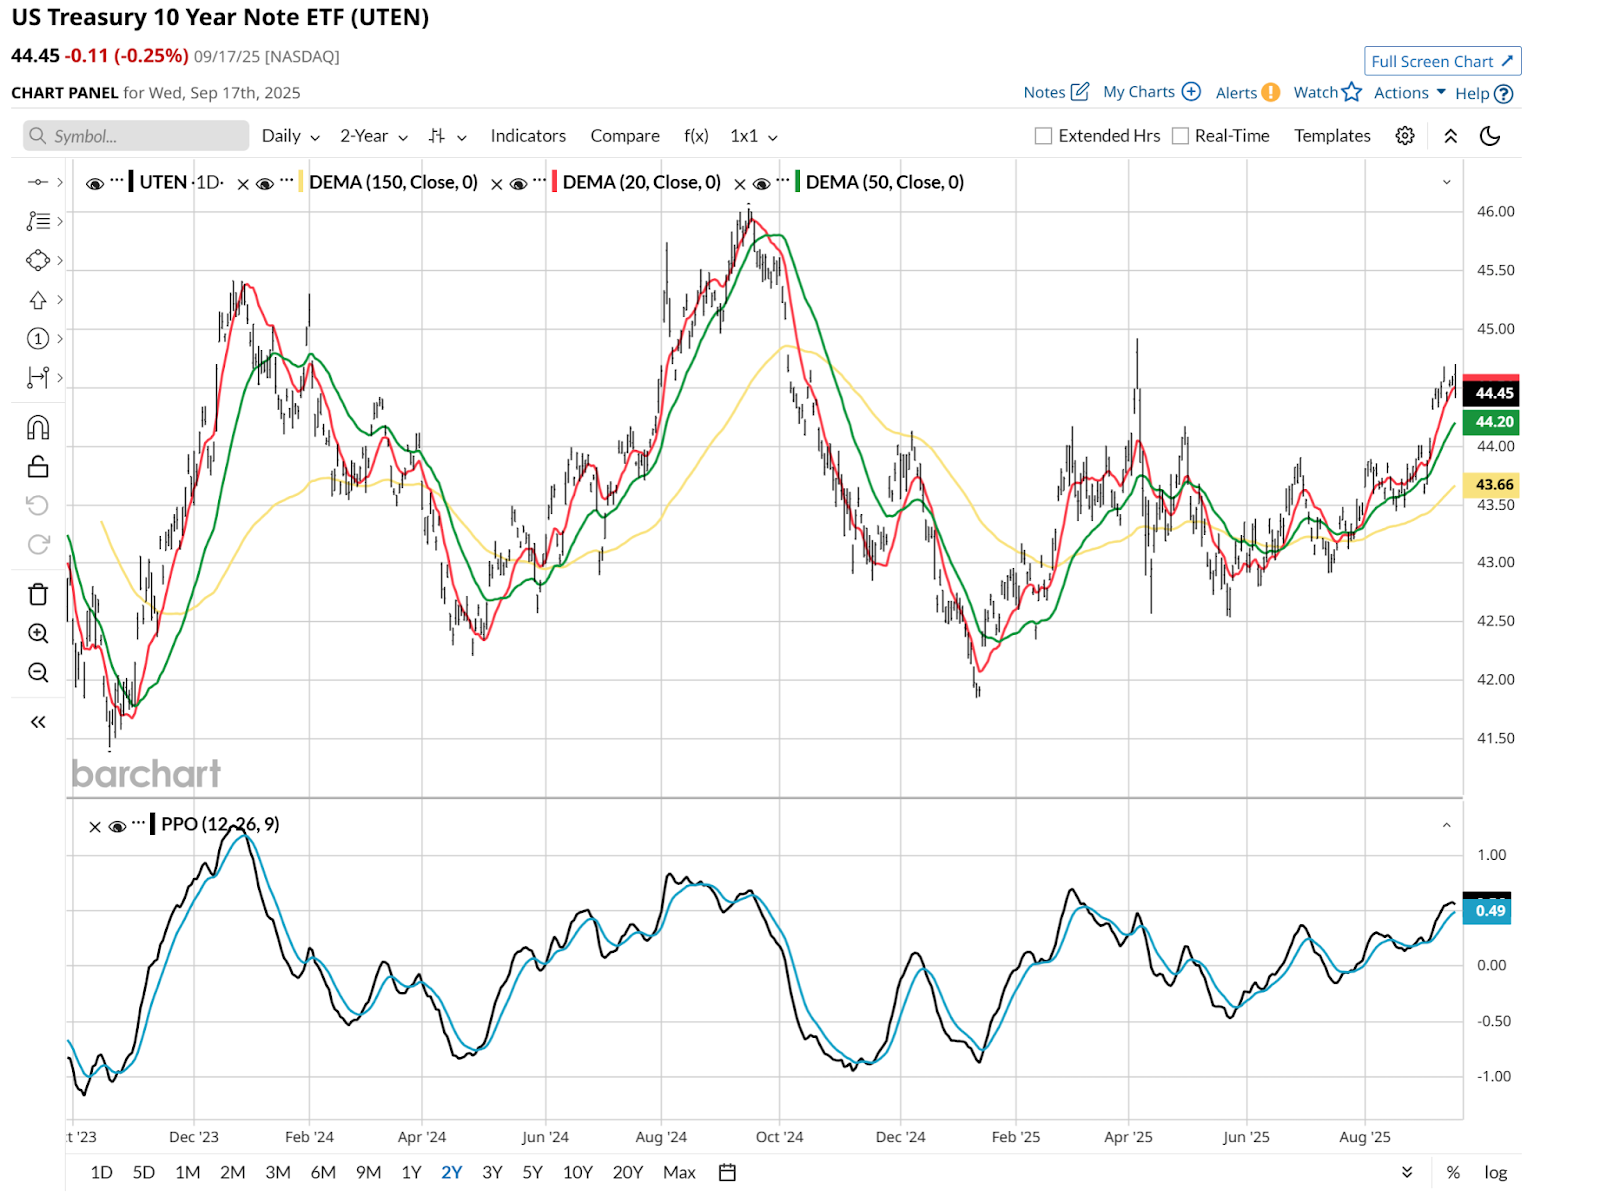Click the lock drawings padlock icon
Viewport: 1600px width, 1199px height.
[x=38, y=467]
